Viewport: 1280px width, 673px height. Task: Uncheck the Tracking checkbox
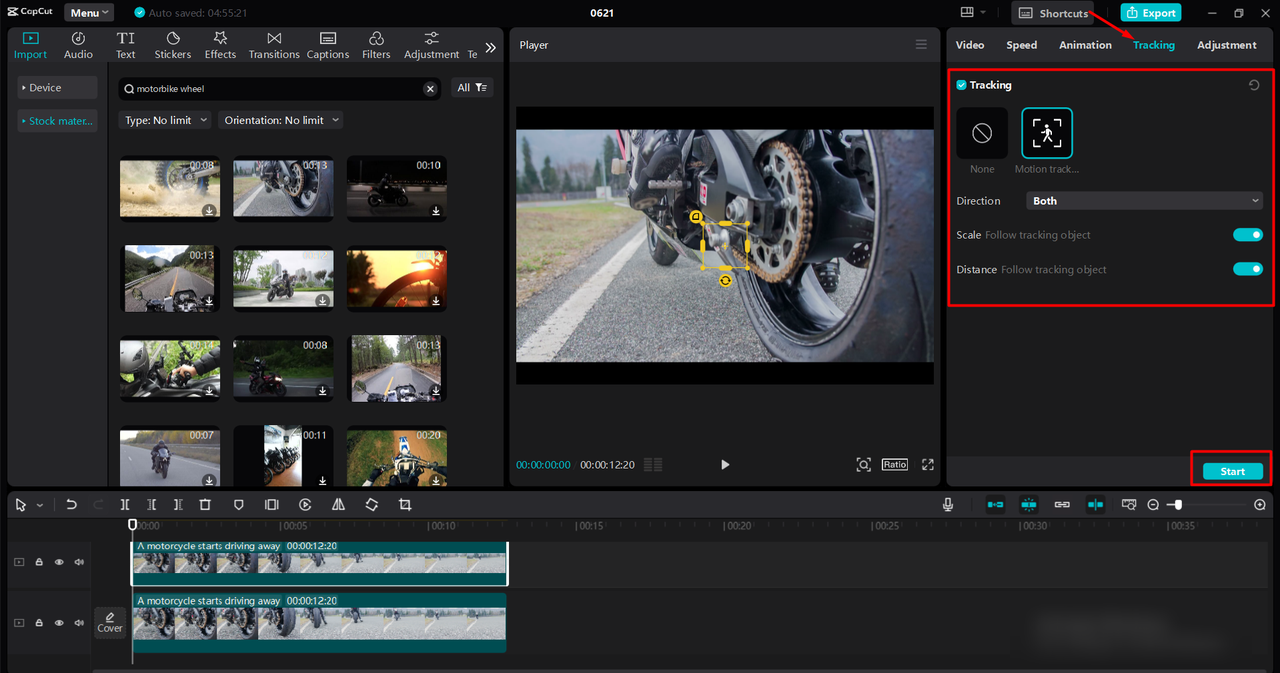(x=961, y=85)
